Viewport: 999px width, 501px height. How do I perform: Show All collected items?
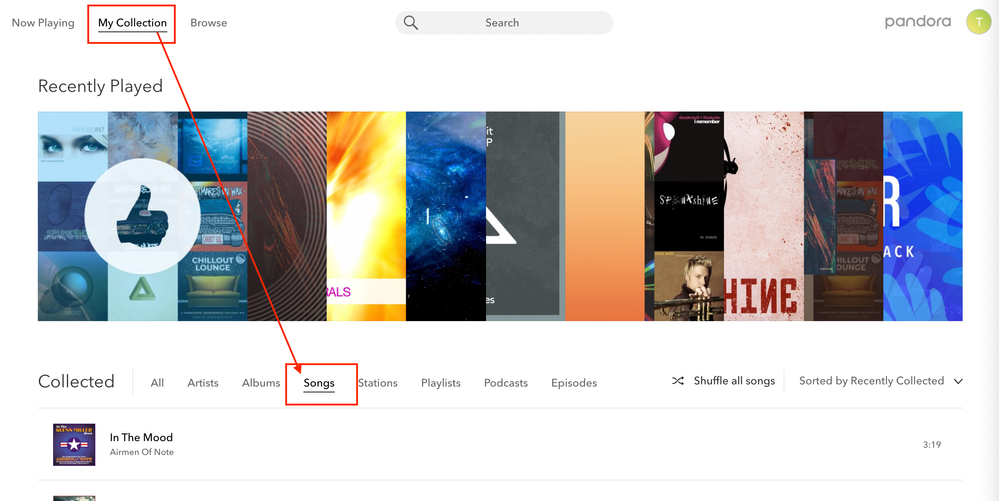point(157,383)
